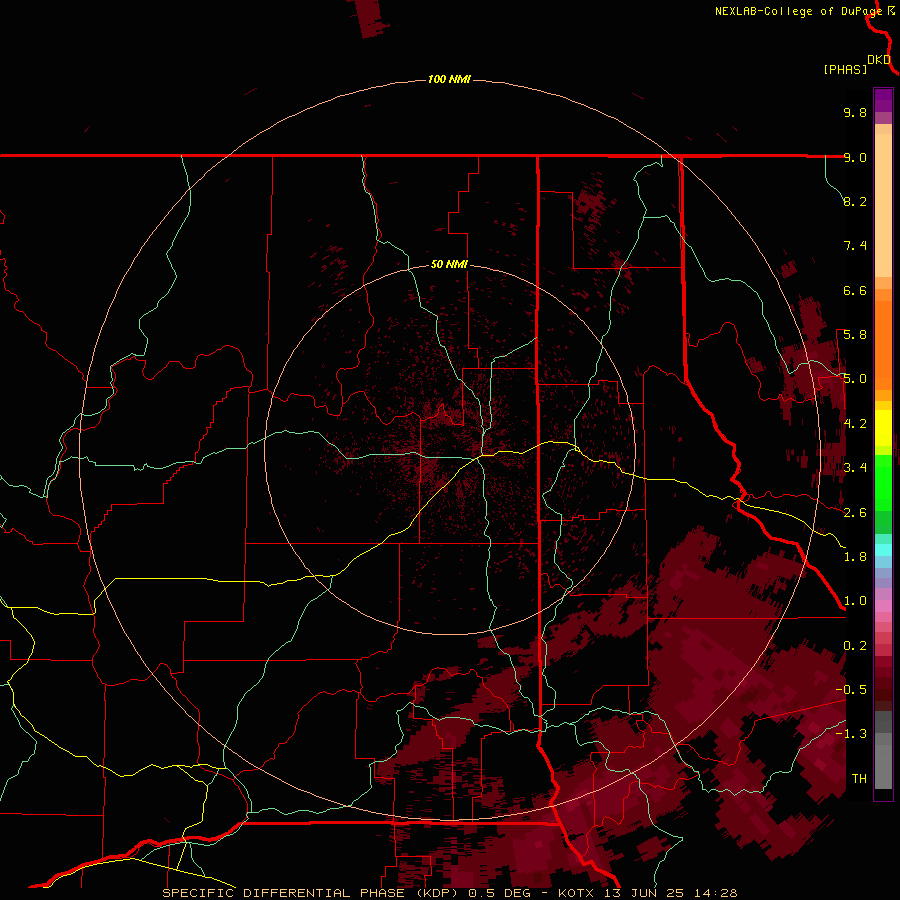
Task: Click the 0.2 legend value
Action: [x=855, y=646]
